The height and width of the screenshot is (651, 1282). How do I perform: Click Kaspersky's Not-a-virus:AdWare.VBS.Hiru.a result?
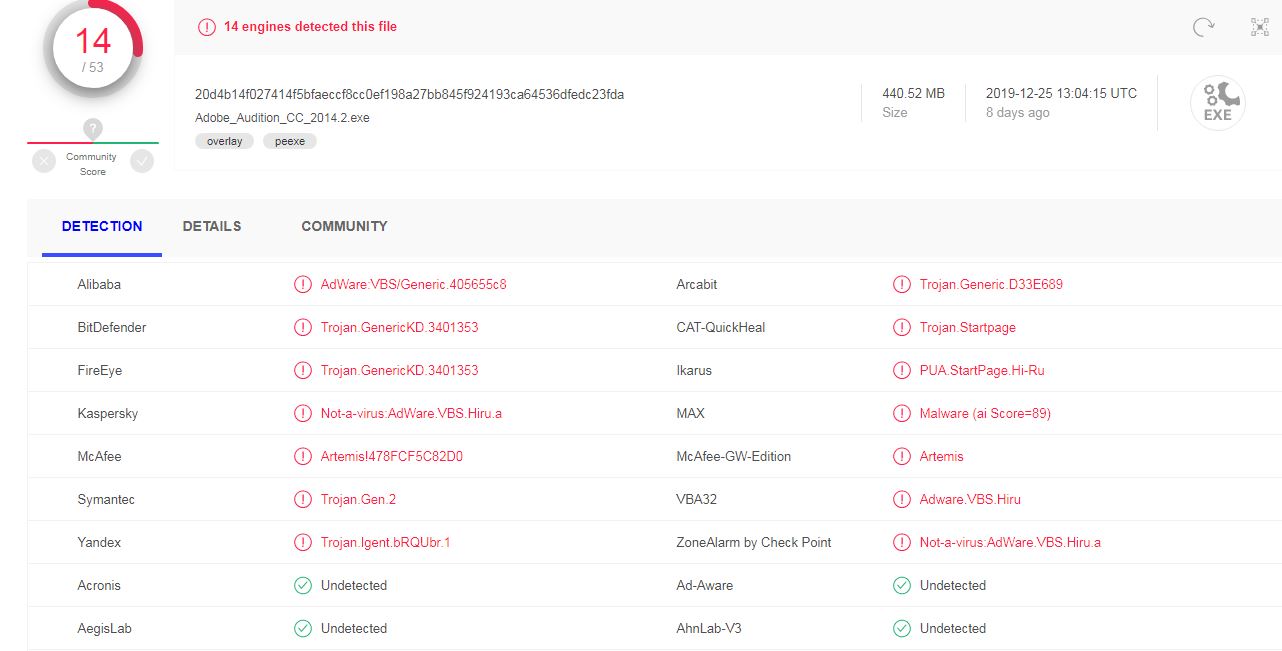[411, 413]
